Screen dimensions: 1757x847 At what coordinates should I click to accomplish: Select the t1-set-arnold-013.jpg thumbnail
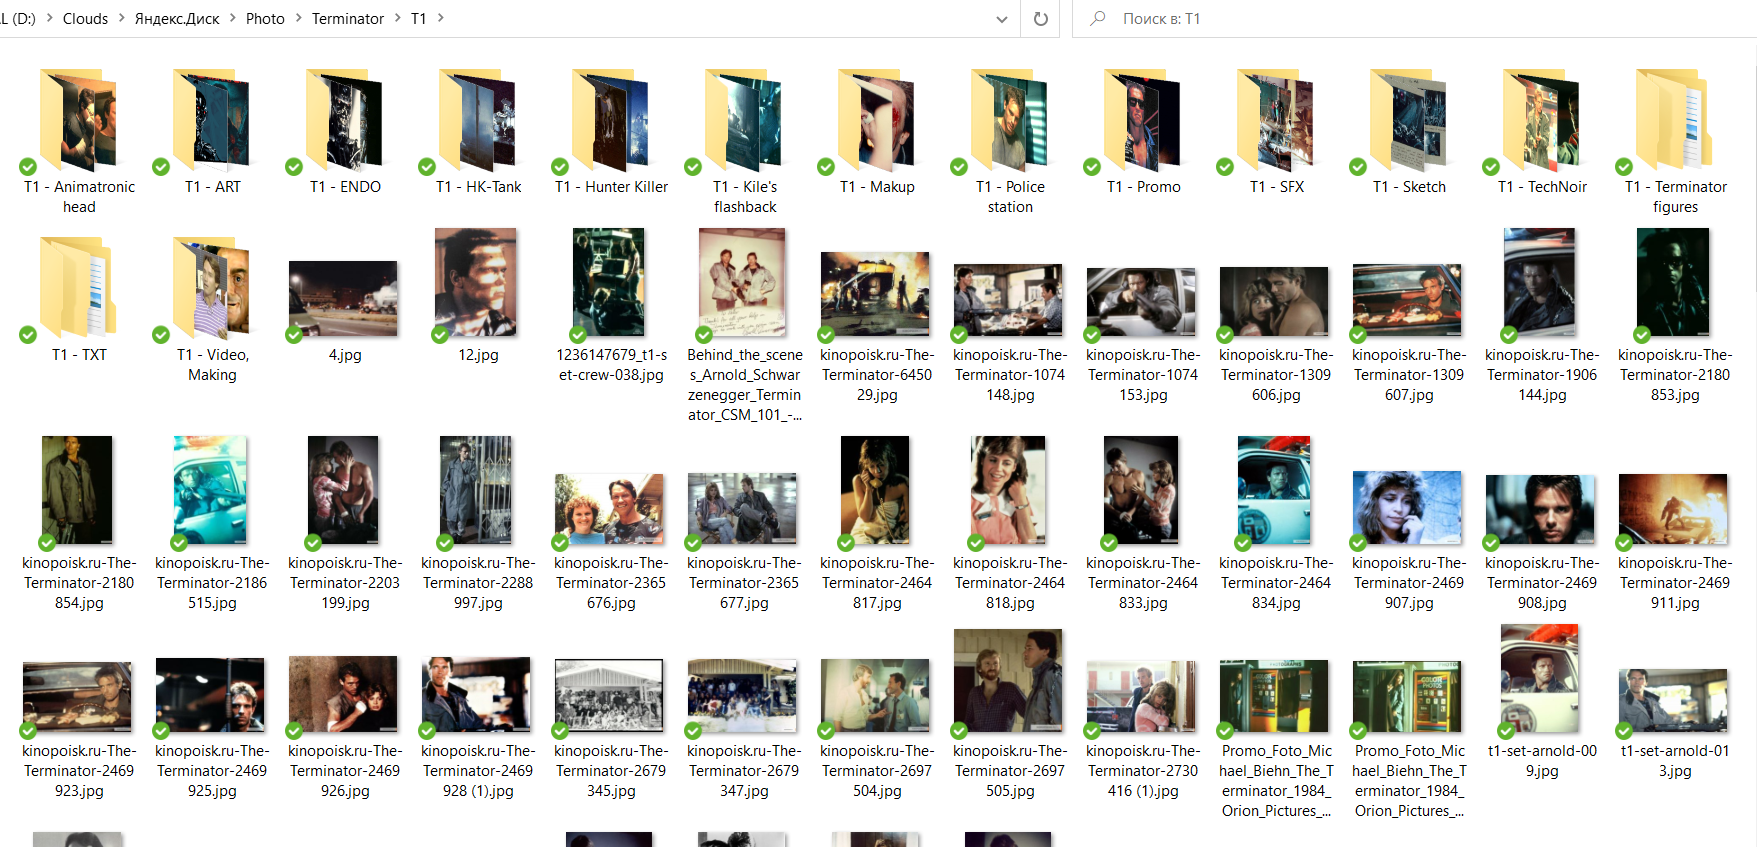coord(1673,700)
